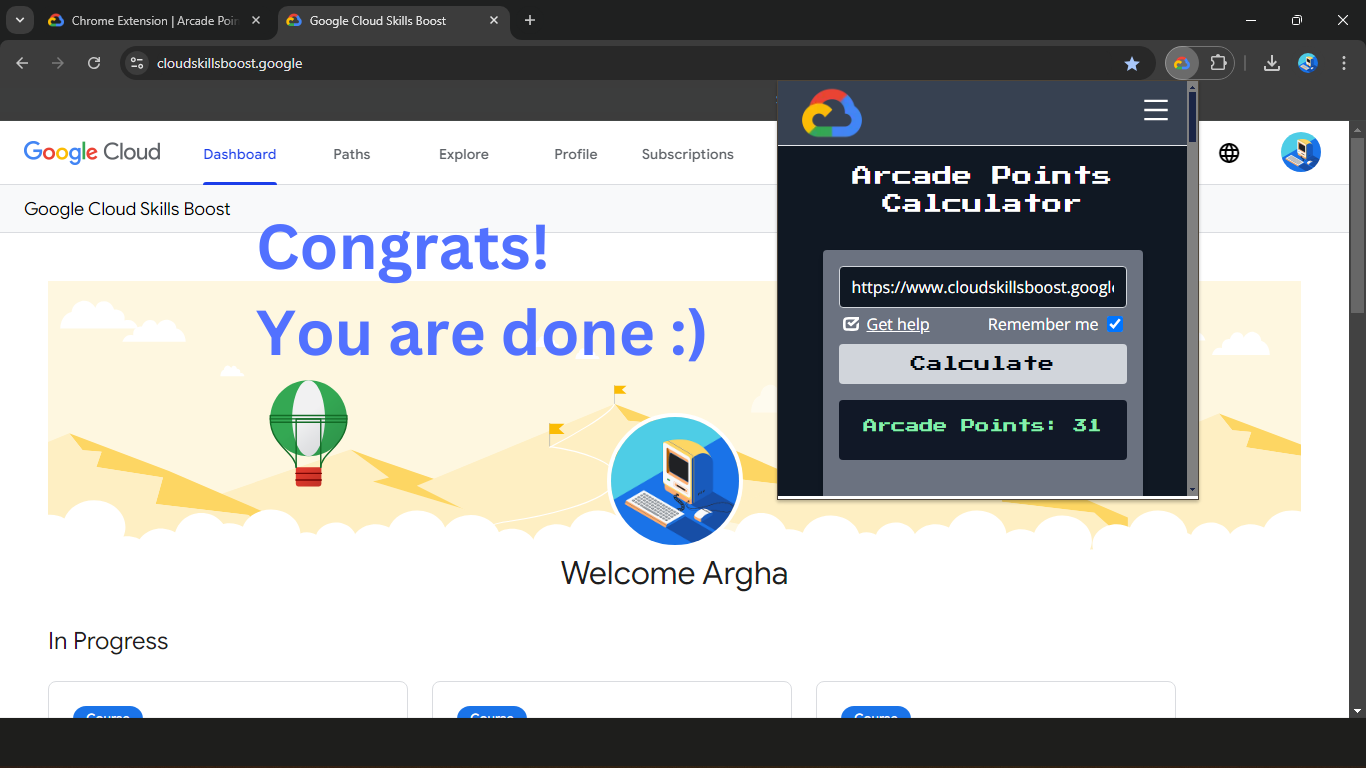Click the profile URL input field
Viewport: 1366px width, 768px height.
tap(983, 287)
